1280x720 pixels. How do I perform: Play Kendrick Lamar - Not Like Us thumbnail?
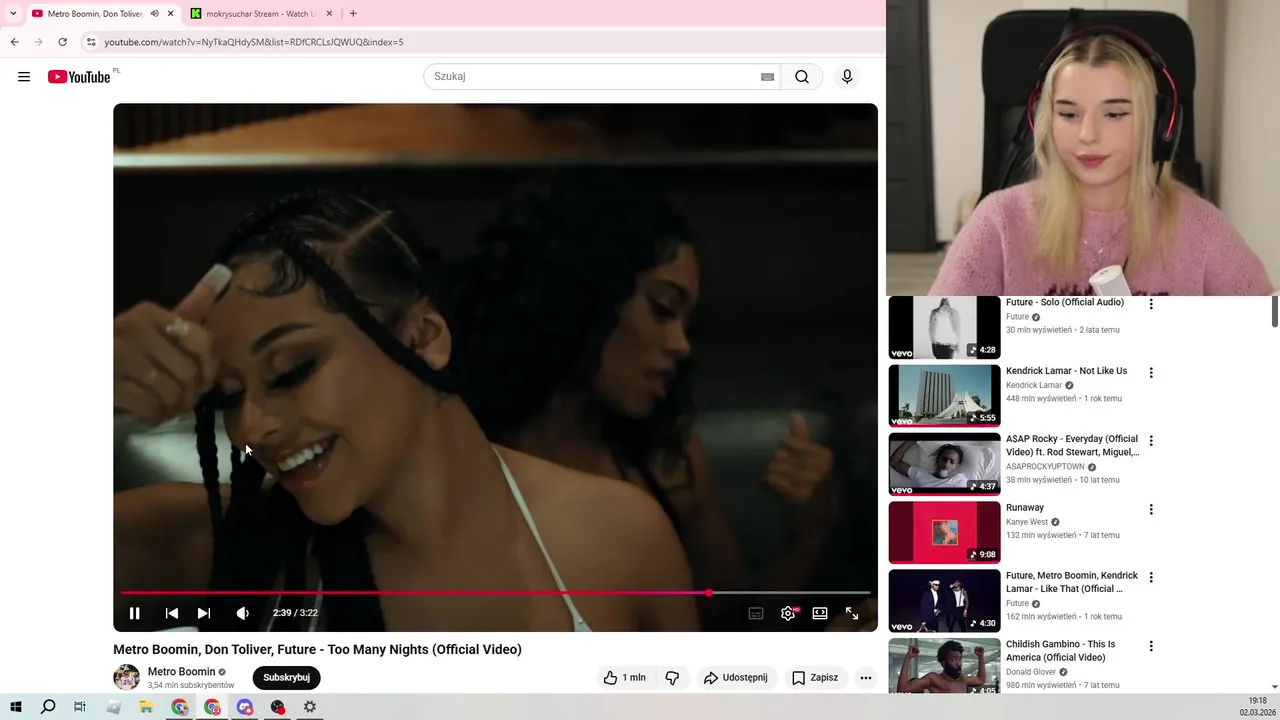[x=944, y=396]
